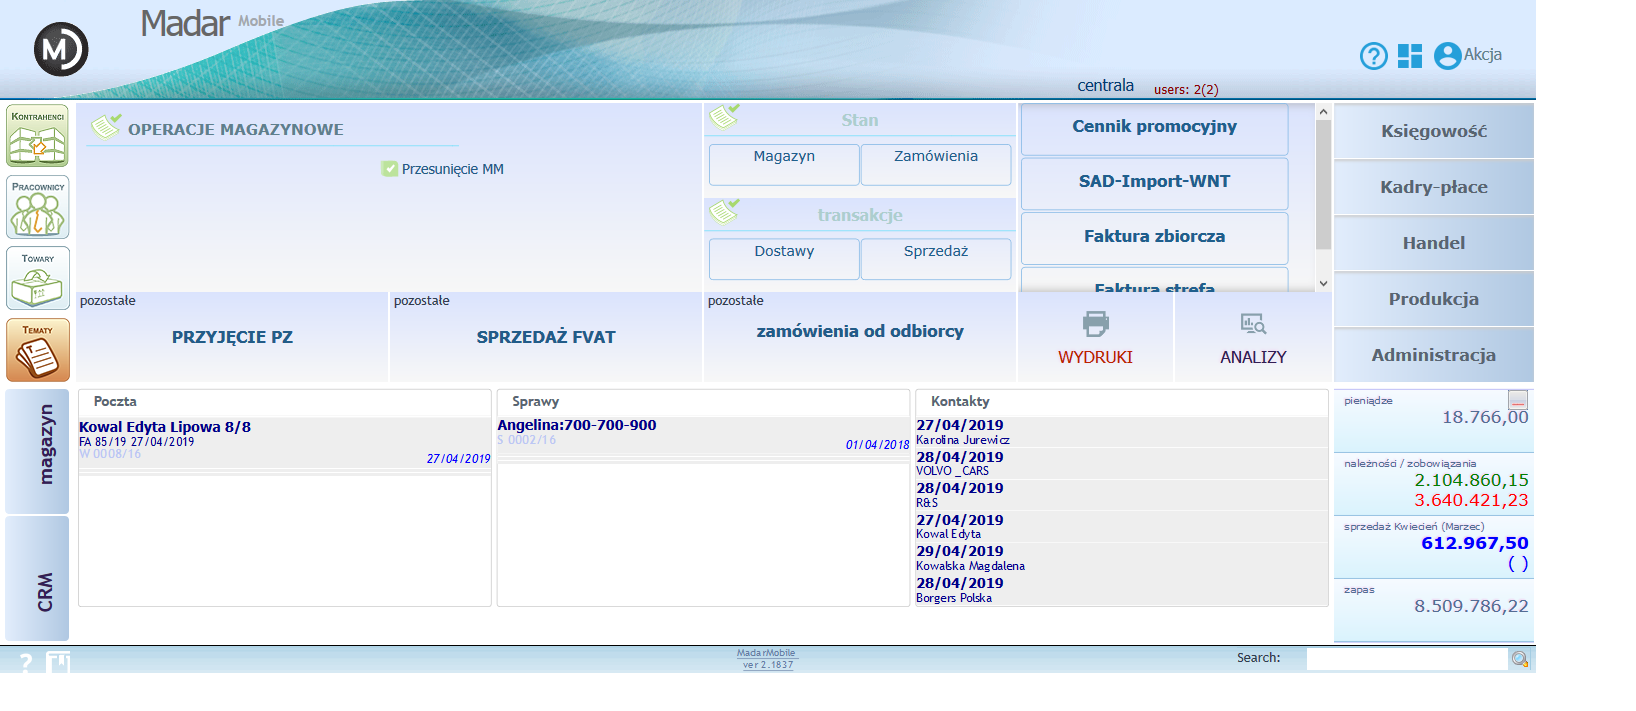Open the Wydruki printer icon
The height and width of the screenshot is (711, 1636).
click(1096, 324)
